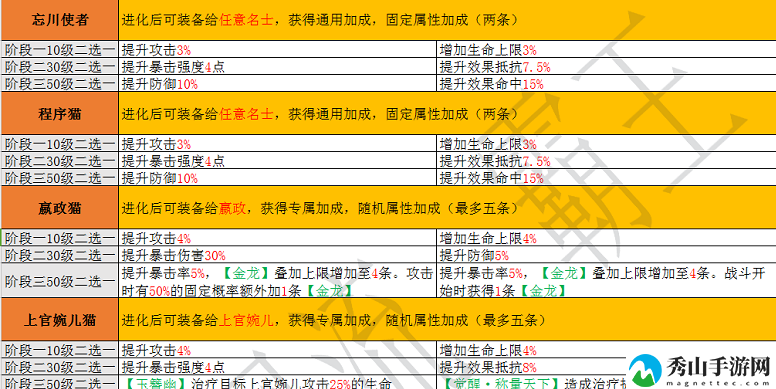Click the 【玉簪幽】治疗目标 cell

pyautogui.click(x=278, y=383)
